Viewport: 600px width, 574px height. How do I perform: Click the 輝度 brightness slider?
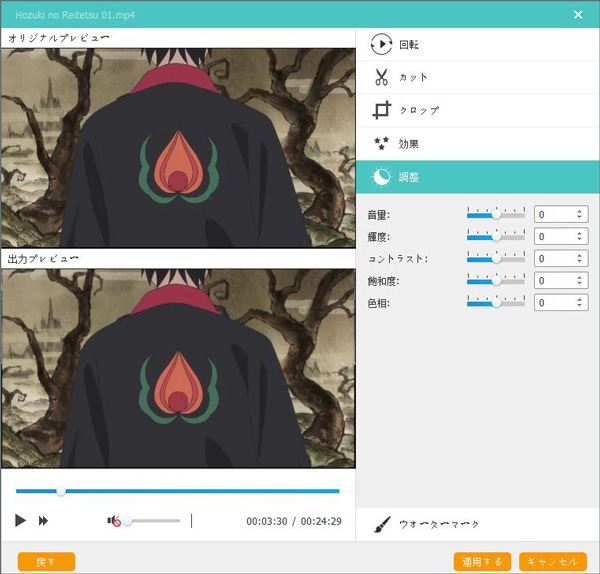click(496, 236)
